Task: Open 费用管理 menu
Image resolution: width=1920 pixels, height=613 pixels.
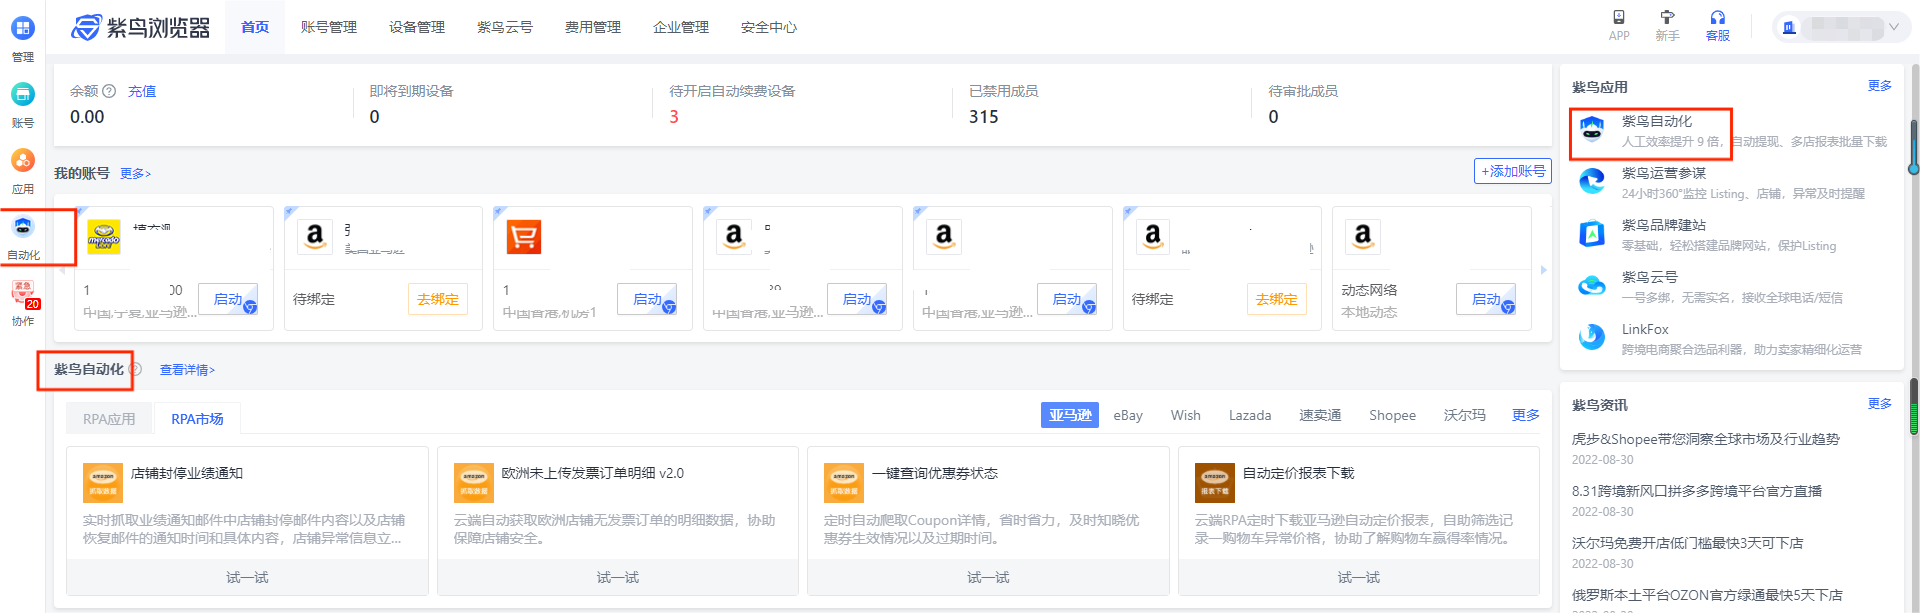Action: pos(593,27)
